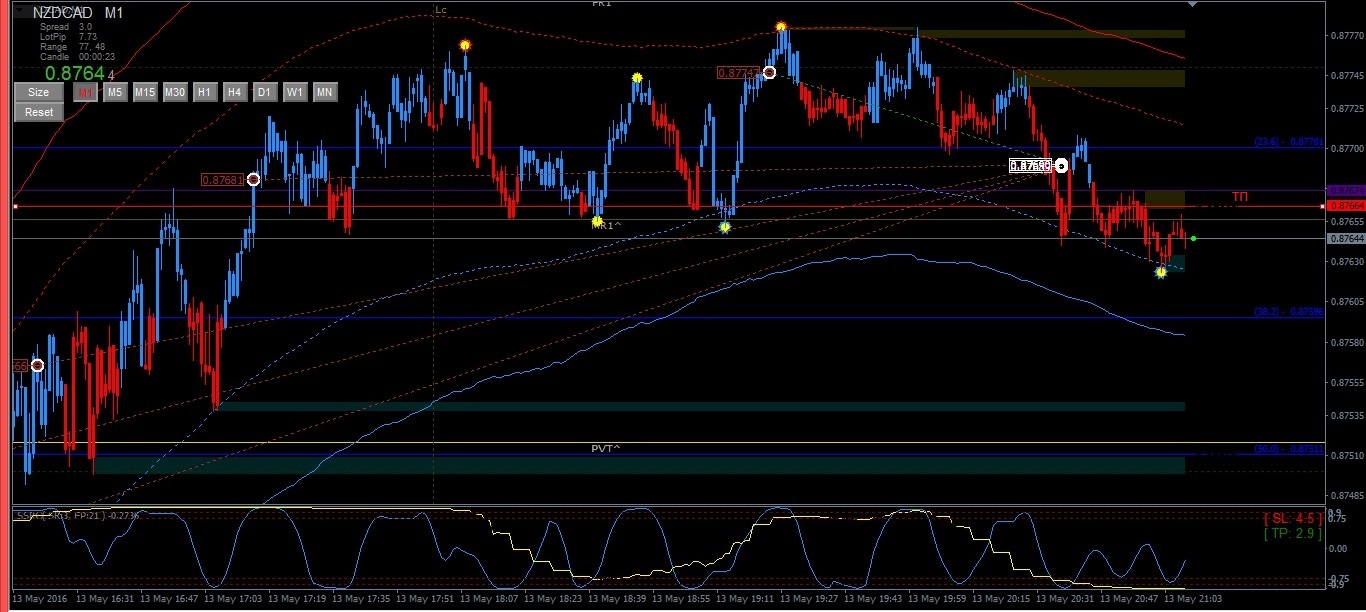Select yellow star marker at 19:11 low

(725, 227)
